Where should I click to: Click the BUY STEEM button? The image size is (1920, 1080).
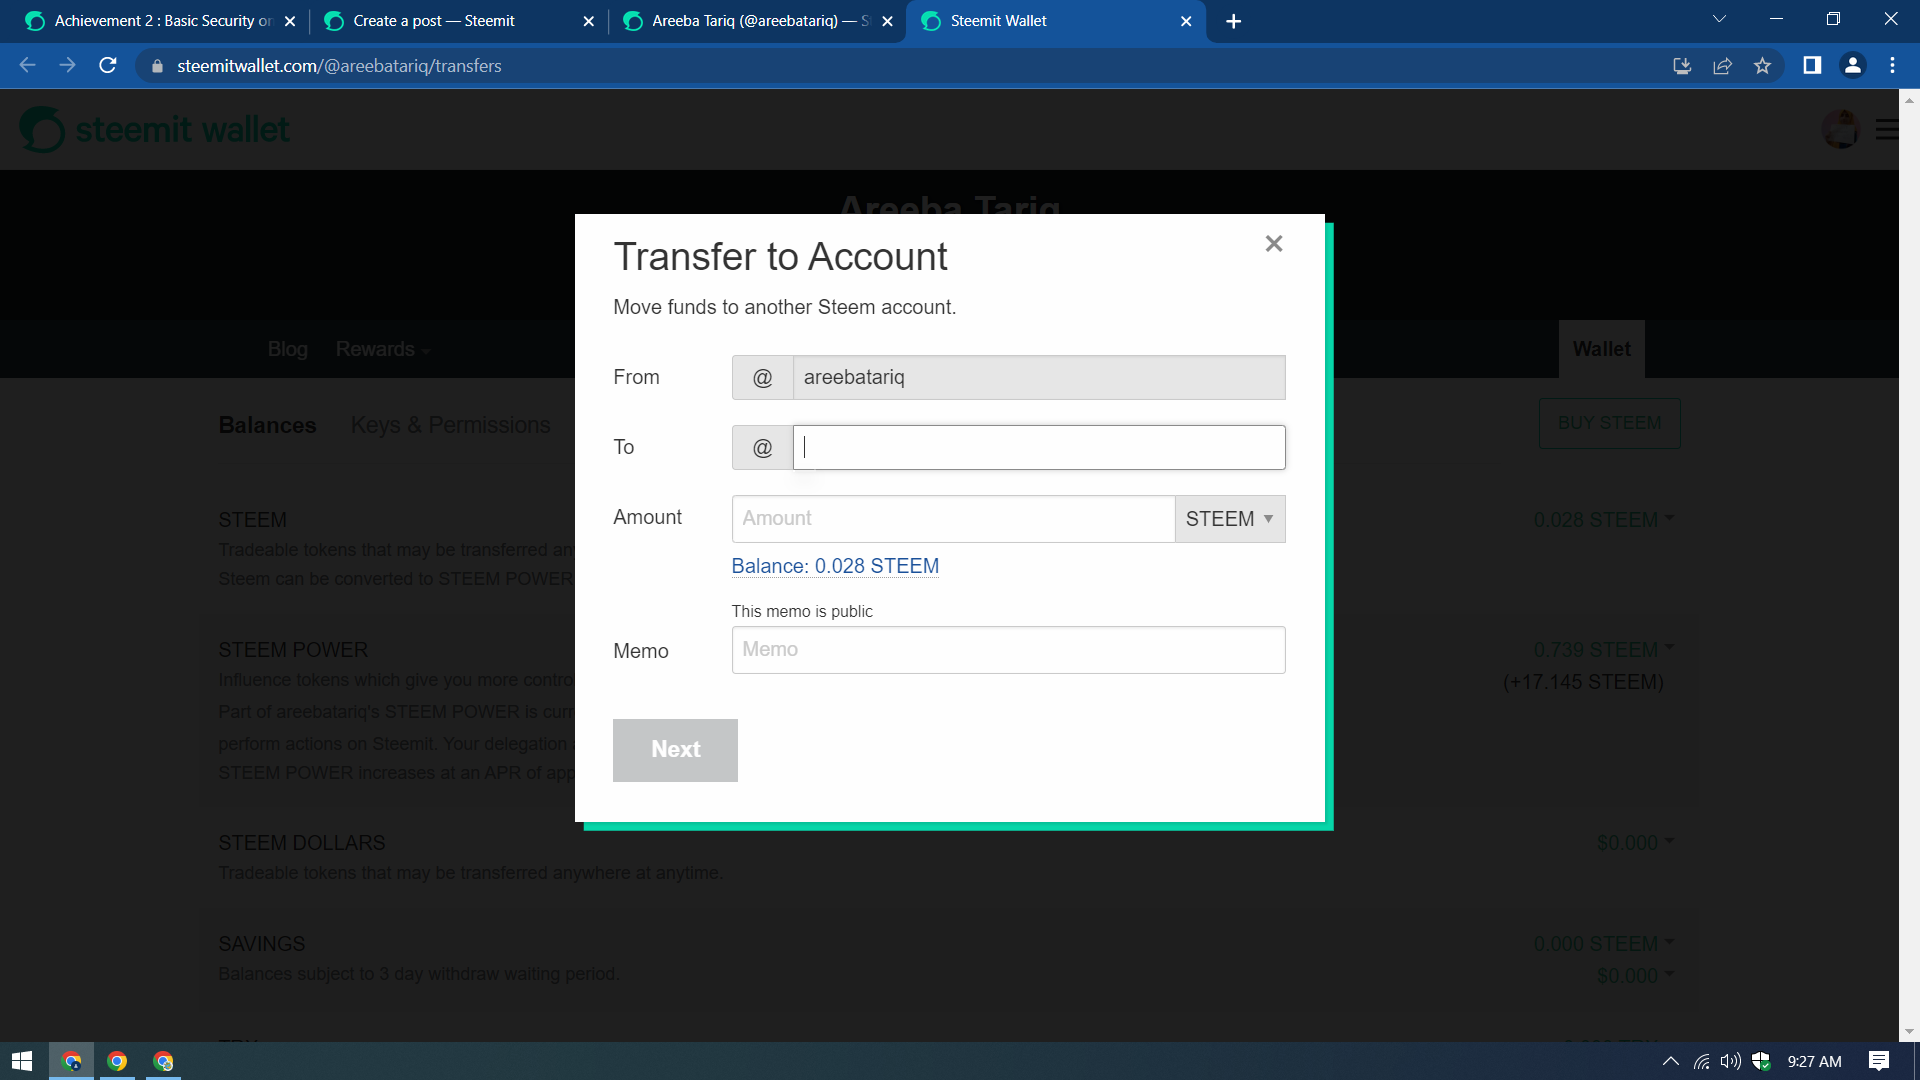point(1609,423)
